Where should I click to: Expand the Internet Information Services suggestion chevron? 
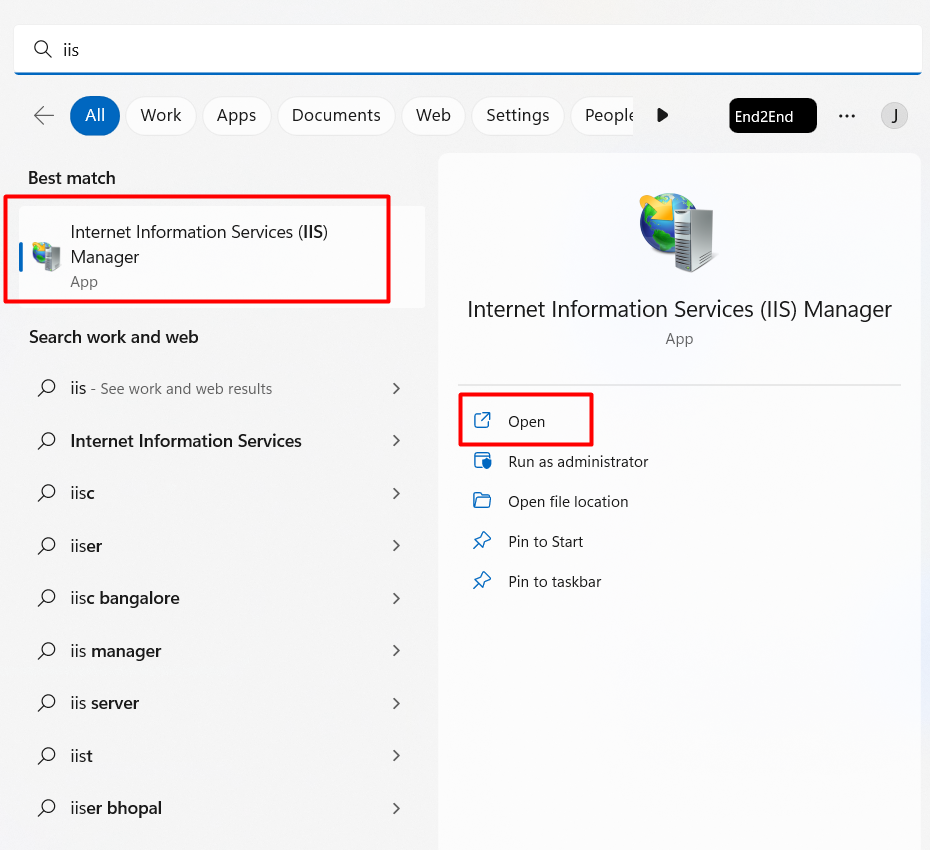(x=396, y=441)
